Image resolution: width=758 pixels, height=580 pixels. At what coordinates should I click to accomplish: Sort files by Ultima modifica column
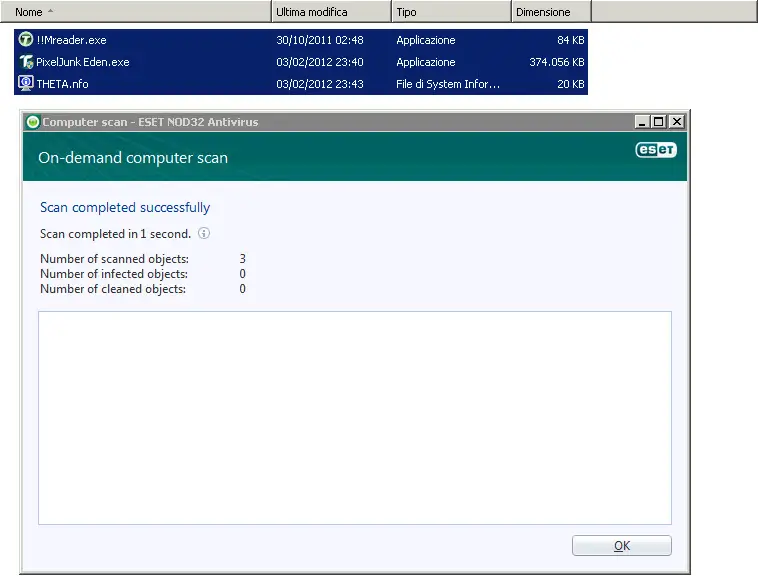(332, 12)
